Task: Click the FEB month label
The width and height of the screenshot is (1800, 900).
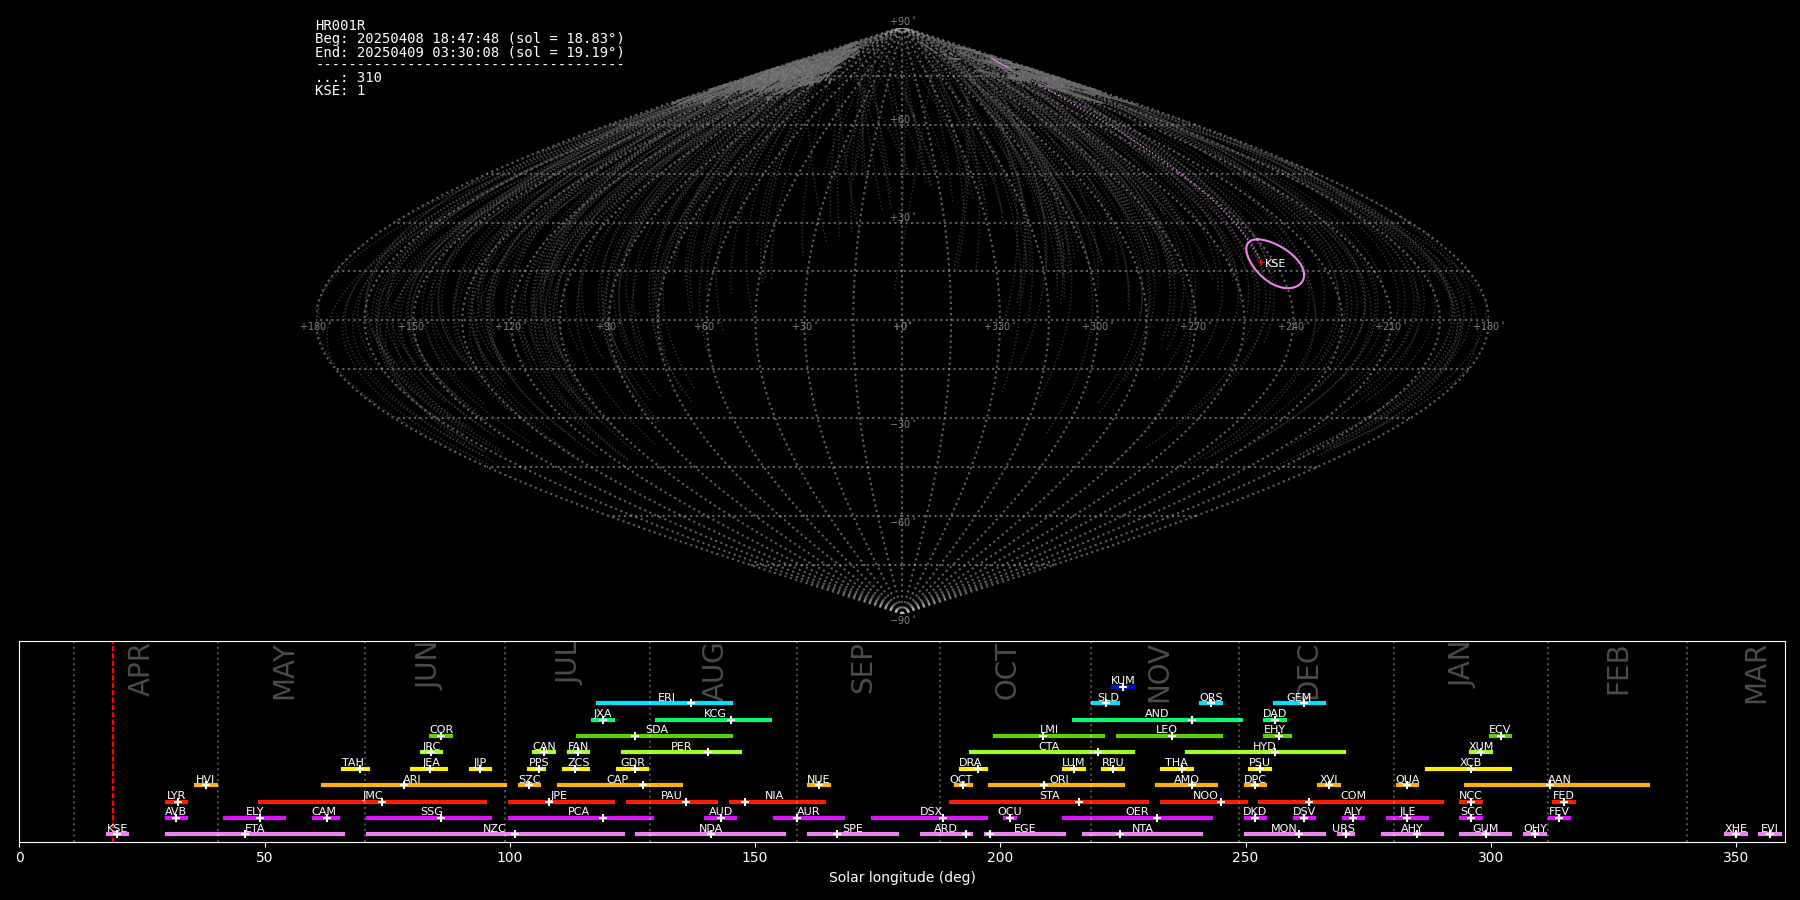Action: click(x=1617, y=671)
